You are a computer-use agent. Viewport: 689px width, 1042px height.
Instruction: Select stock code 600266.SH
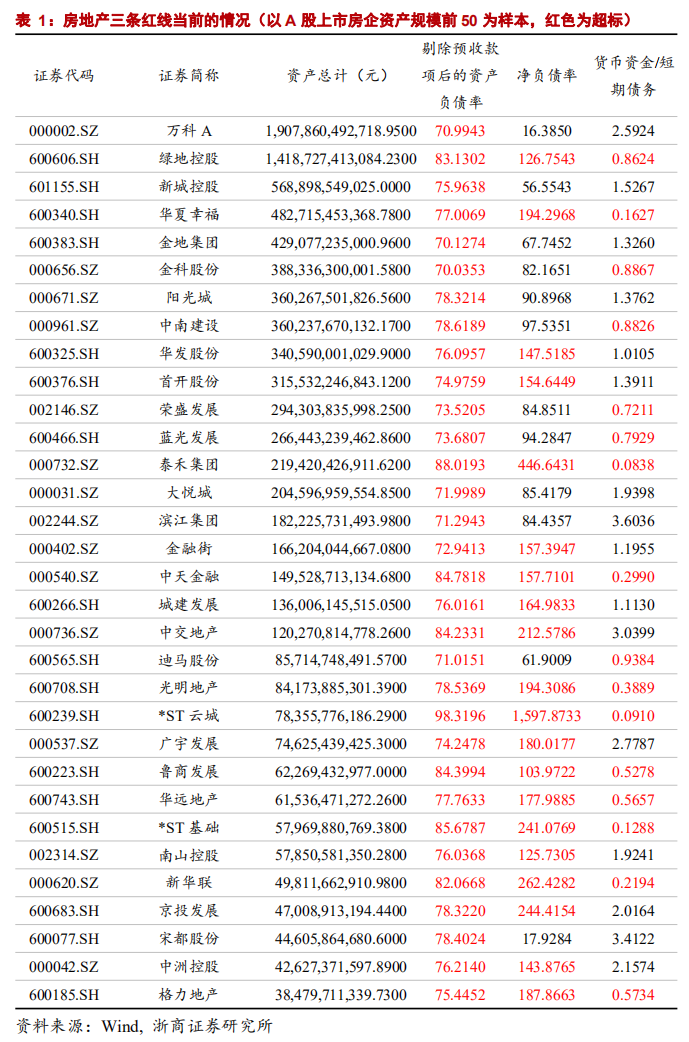tap(64, 604)
